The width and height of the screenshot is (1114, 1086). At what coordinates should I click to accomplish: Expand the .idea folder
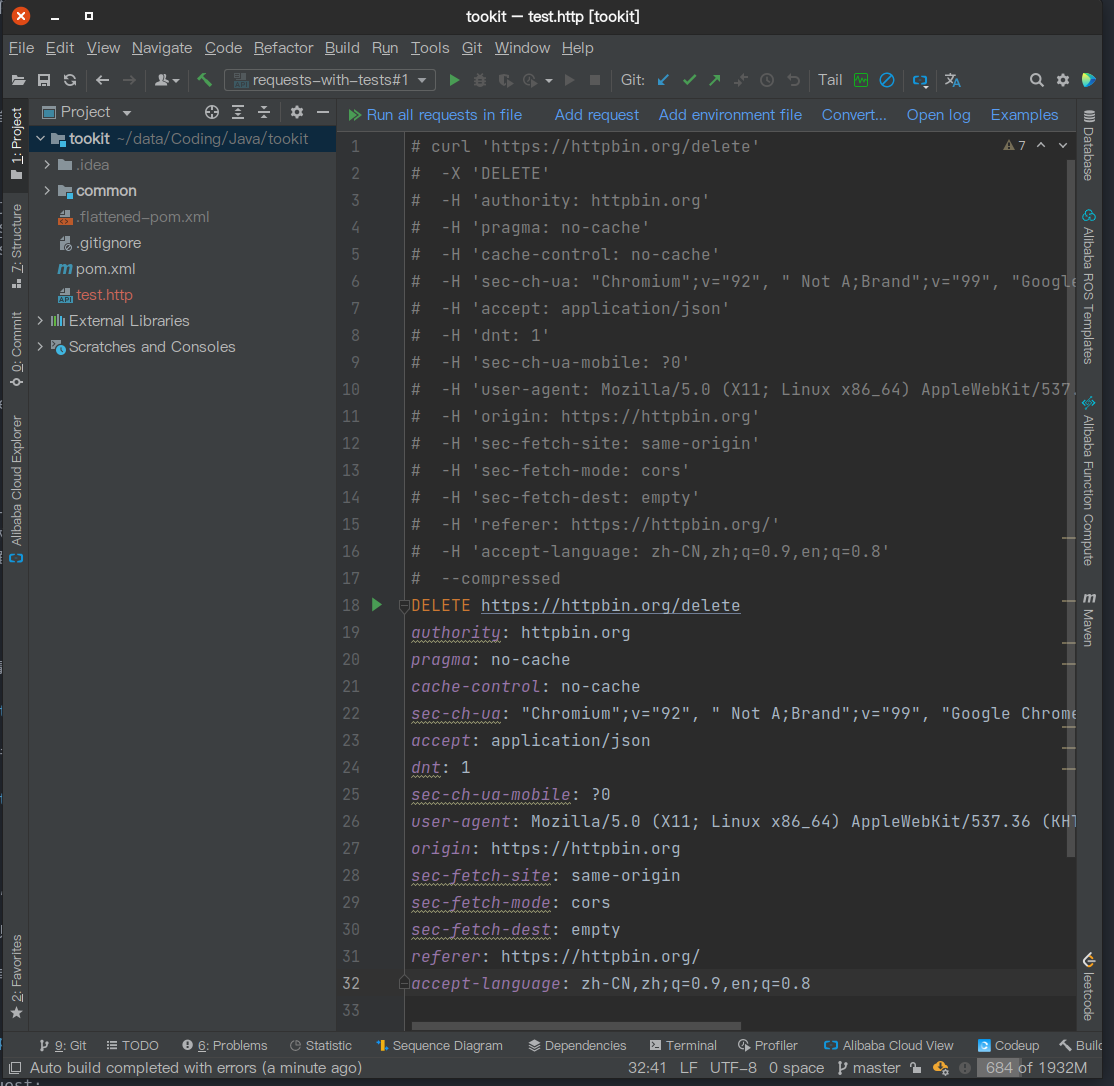pos(47,165)
